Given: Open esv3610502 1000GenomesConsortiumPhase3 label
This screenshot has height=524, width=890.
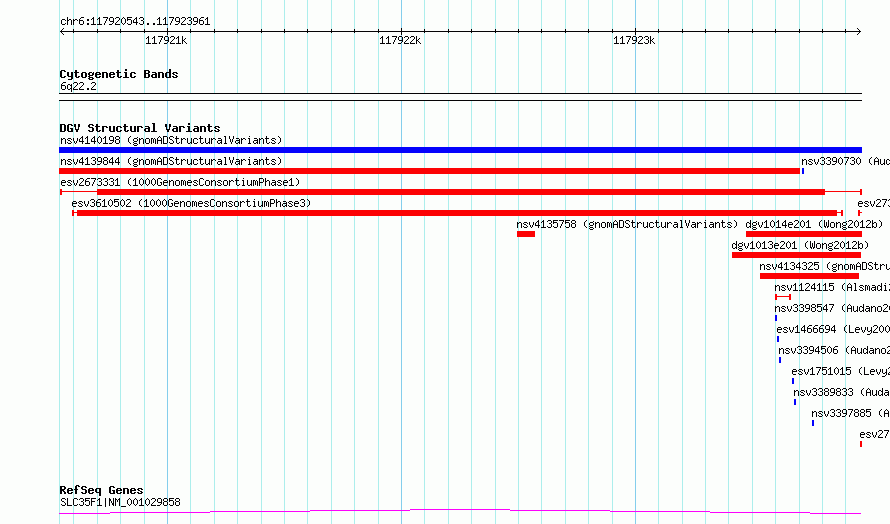Looking at the screenshot, I should [x=191, y=203].
